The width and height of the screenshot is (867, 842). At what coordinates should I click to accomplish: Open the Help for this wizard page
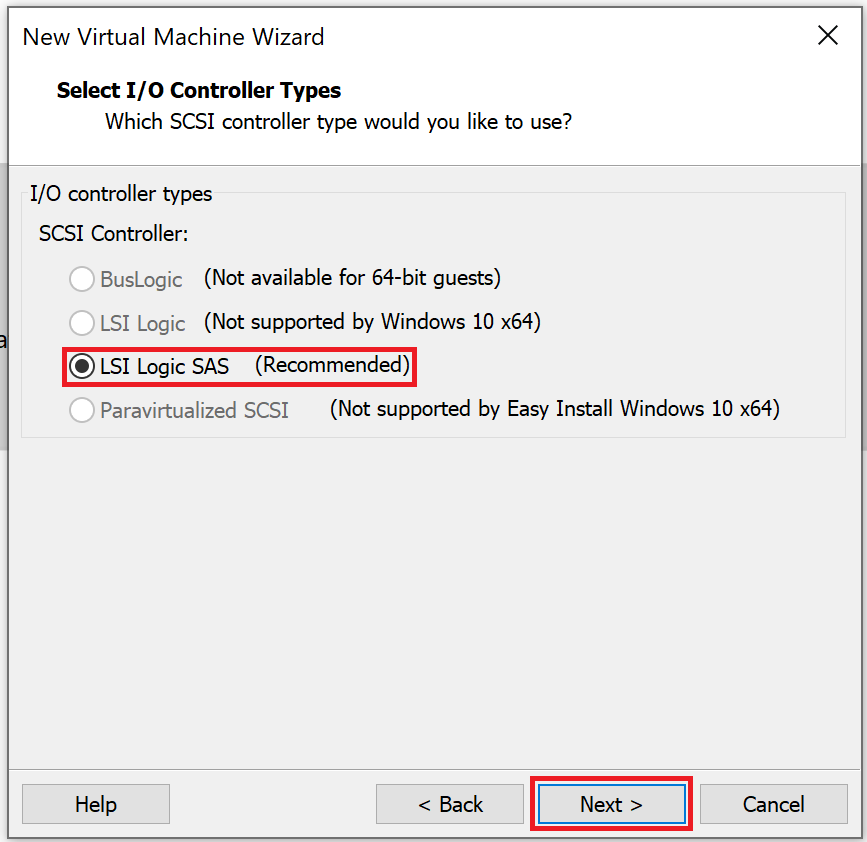95,804
